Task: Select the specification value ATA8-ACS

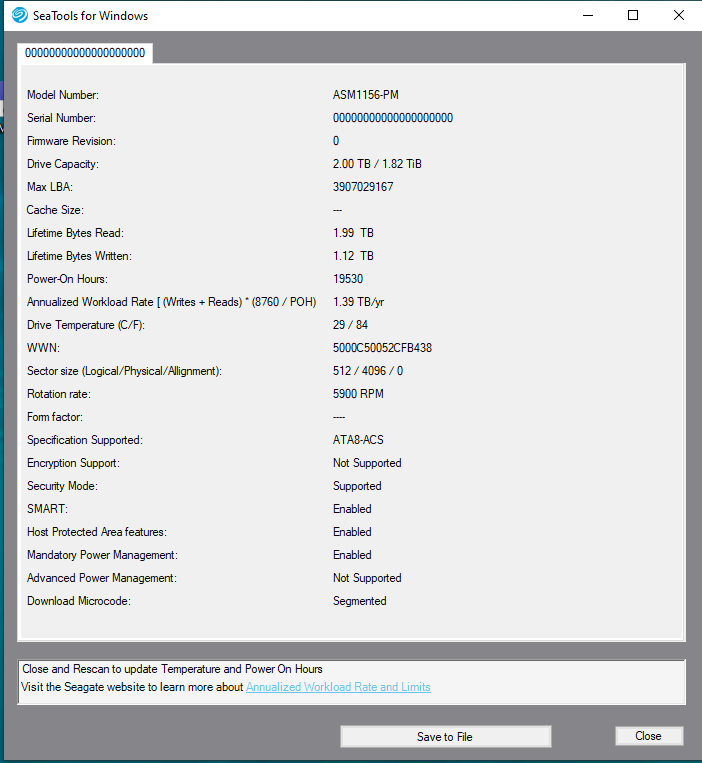Action: (358, 440)
